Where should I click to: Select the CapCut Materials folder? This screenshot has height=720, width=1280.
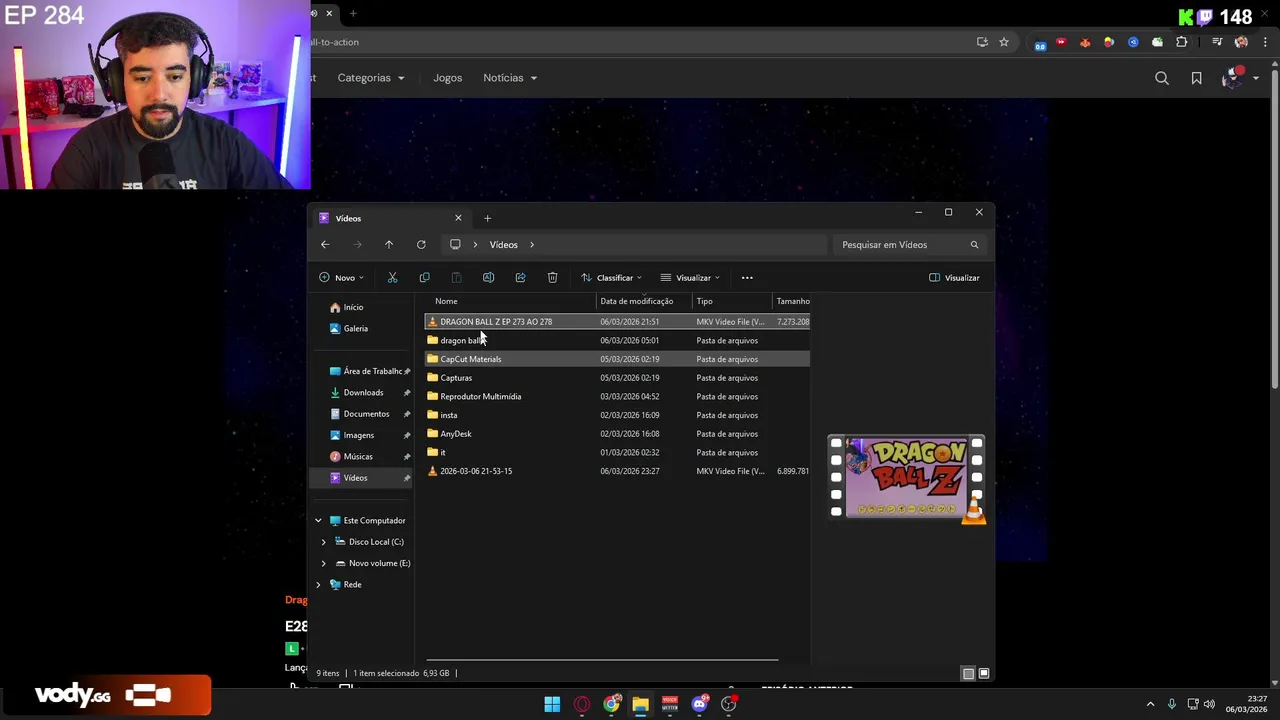[617, 359]
